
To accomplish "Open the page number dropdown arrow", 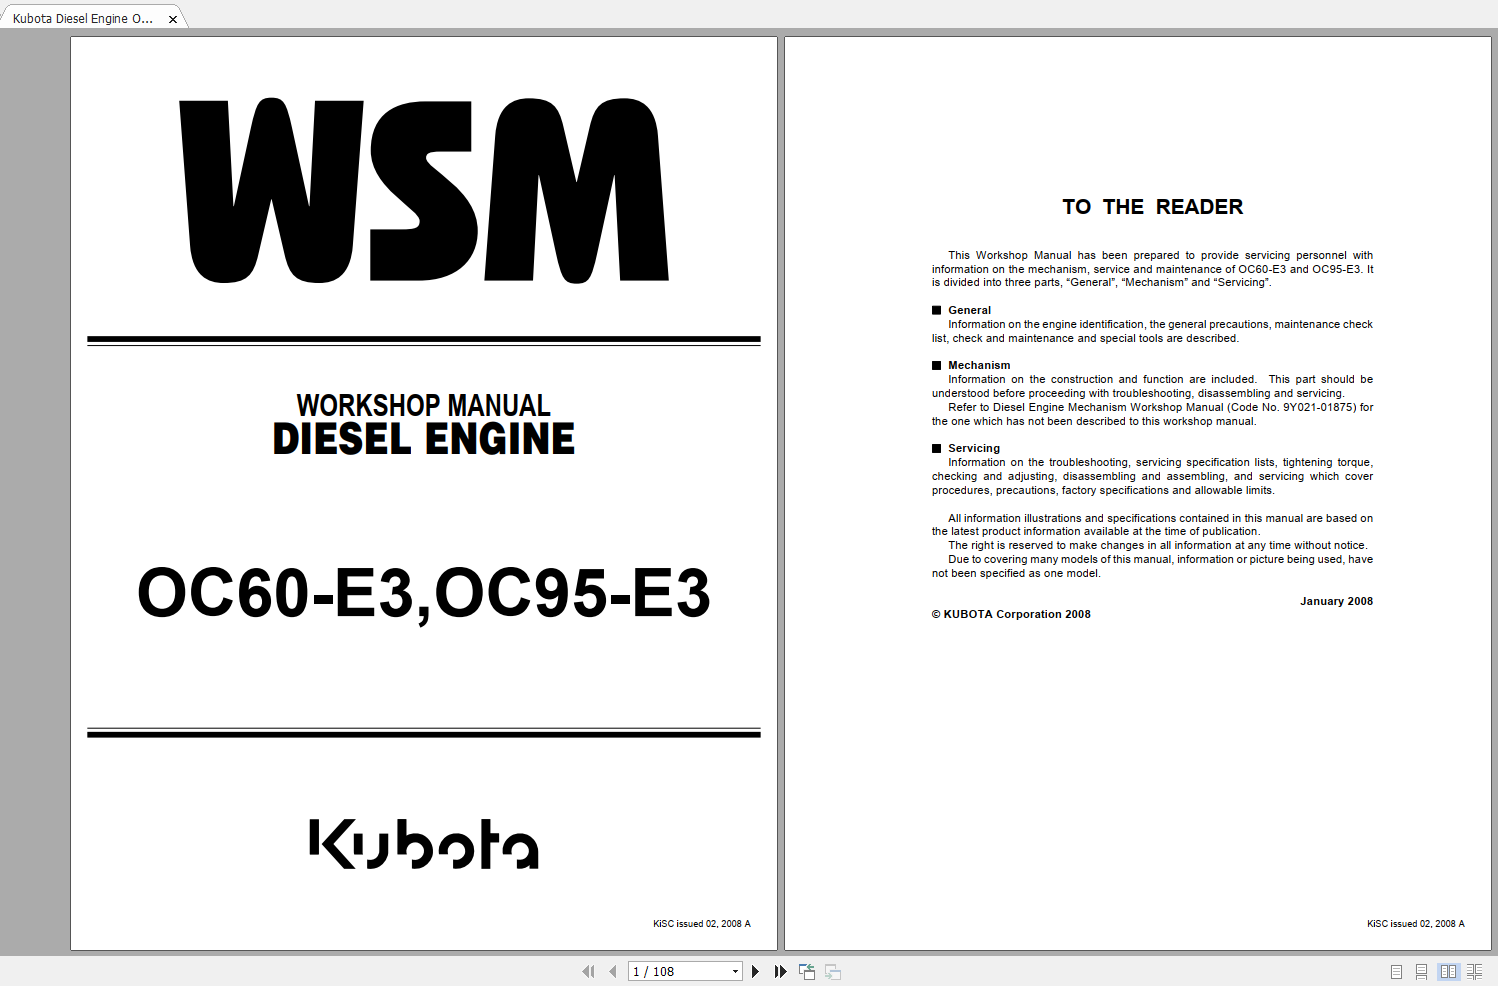I will coord(735,971).
